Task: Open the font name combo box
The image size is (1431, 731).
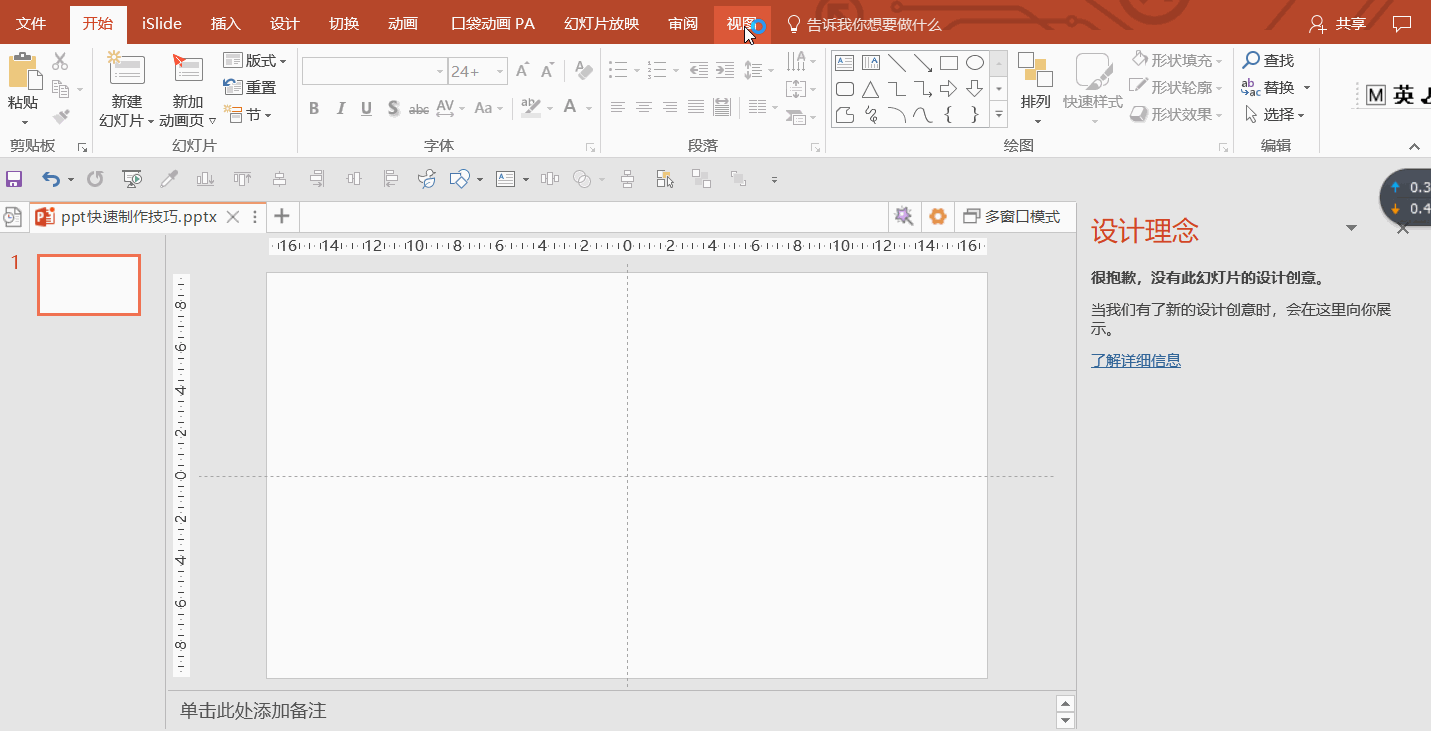Action: (374, 71)
